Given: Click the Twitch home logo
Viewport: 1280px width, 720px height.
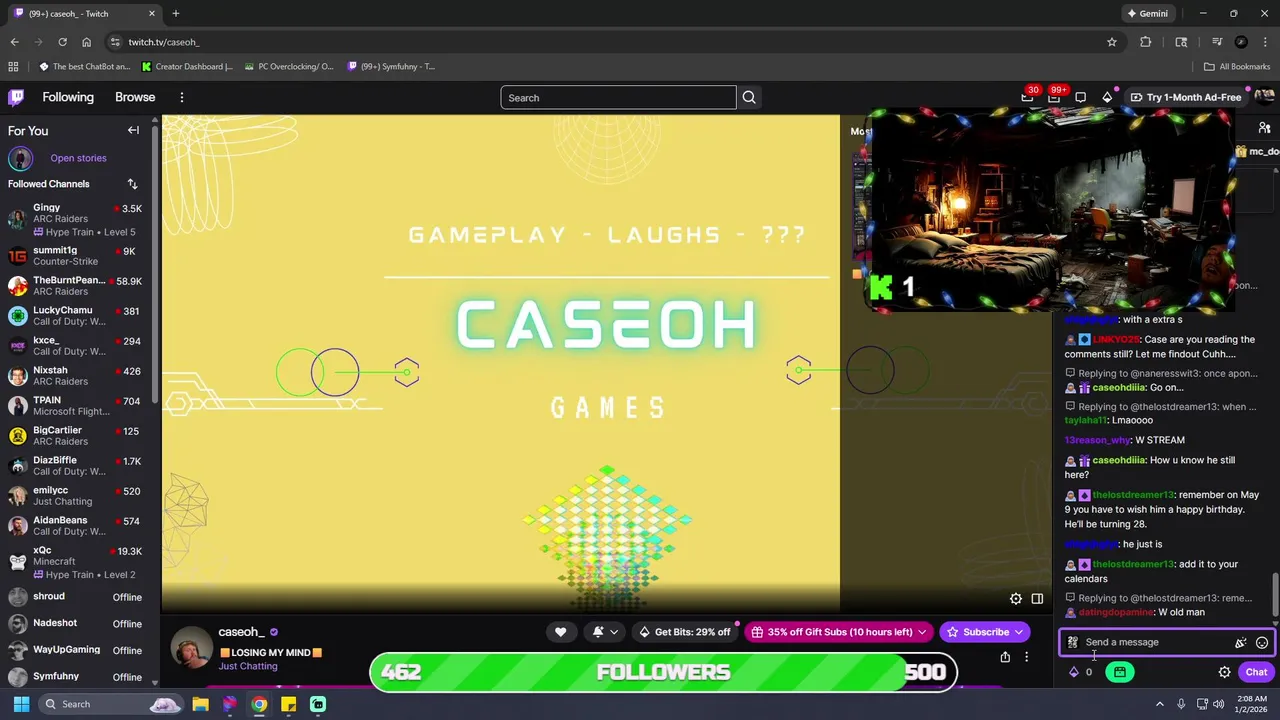Looking at the screenshot, I should [x=16, y=97].
